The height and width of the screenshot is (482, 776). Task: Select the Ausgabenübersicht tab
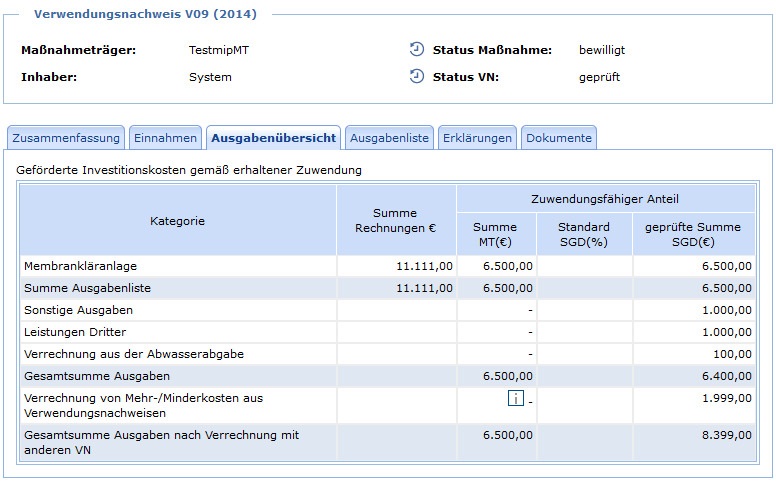click(x=273, y=138)
